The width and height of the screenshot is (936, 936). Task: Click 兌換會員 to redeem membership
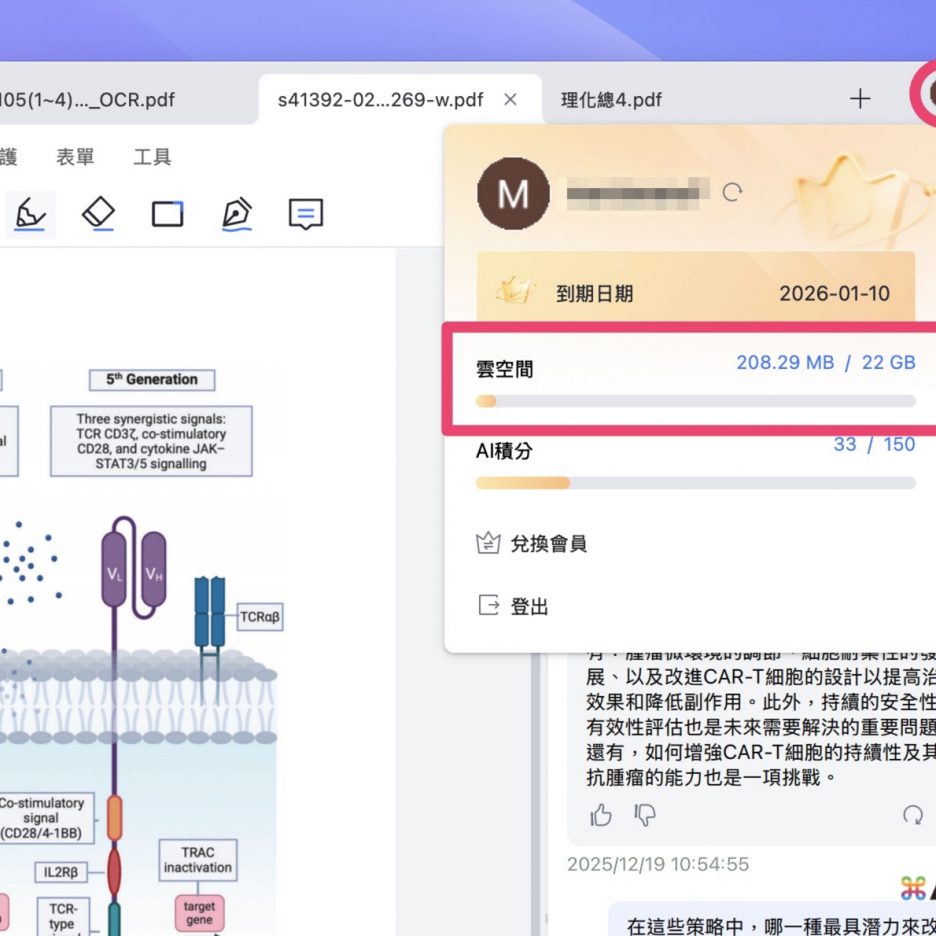tap(547, 544)
